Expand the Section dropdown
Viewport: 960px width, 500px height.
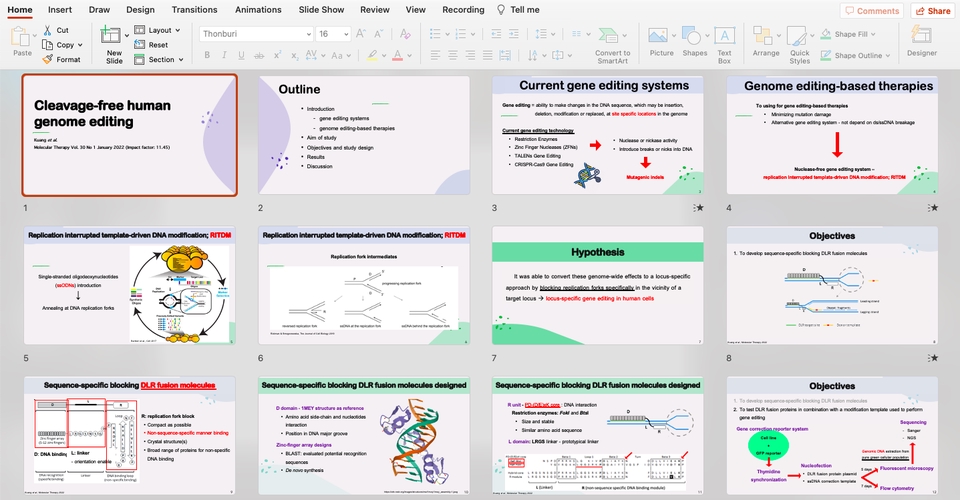coord(181,59)
